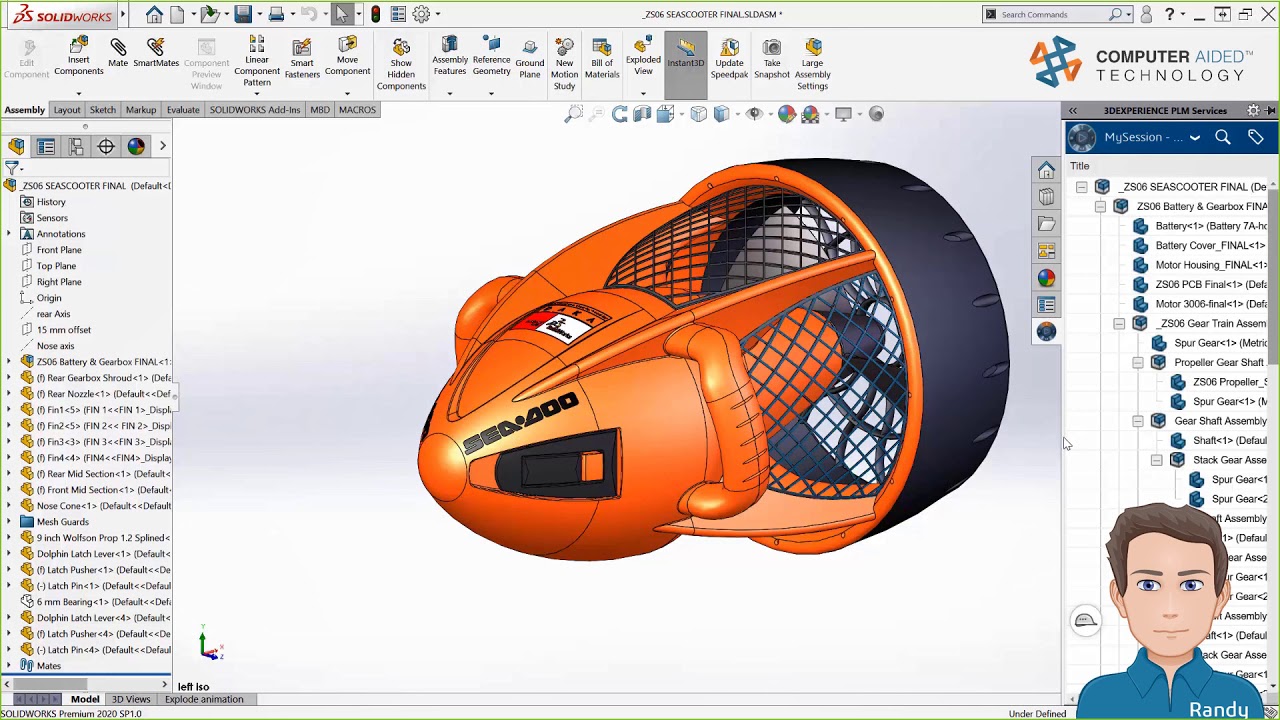Screen dimensions: 1280x720
Task: Collapse Stack Gear Assembly node
Action: 1157,460
